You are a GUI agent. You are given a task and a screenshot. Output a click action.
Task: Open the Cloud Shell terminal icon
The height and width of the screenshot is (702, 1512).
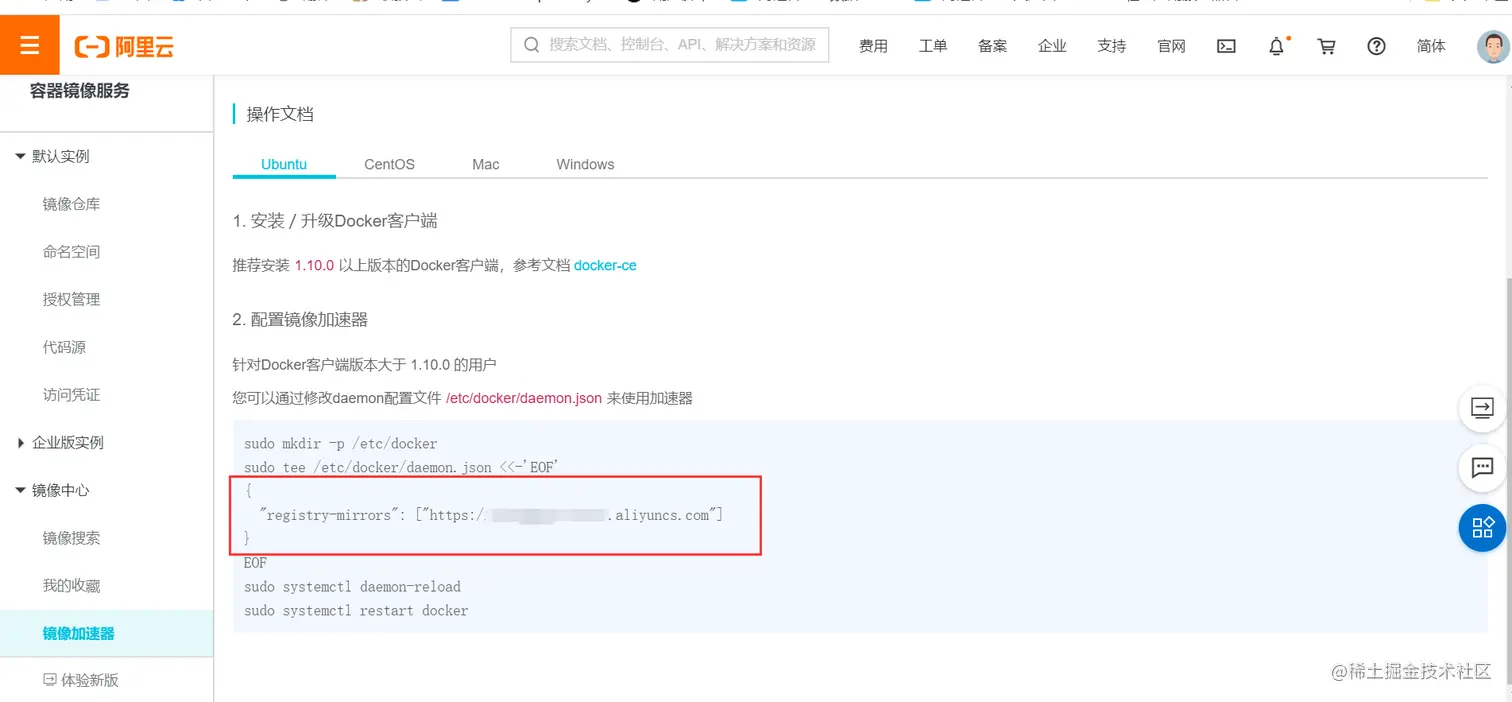tap(1226, 46)
